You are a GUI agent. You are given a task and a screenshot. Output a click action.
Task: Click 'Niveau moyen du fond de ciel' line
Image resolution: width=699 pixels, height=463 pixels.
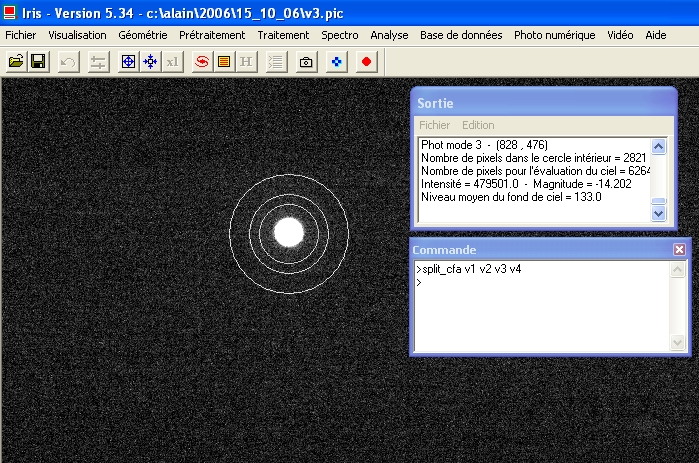click(x=511, y=197)
